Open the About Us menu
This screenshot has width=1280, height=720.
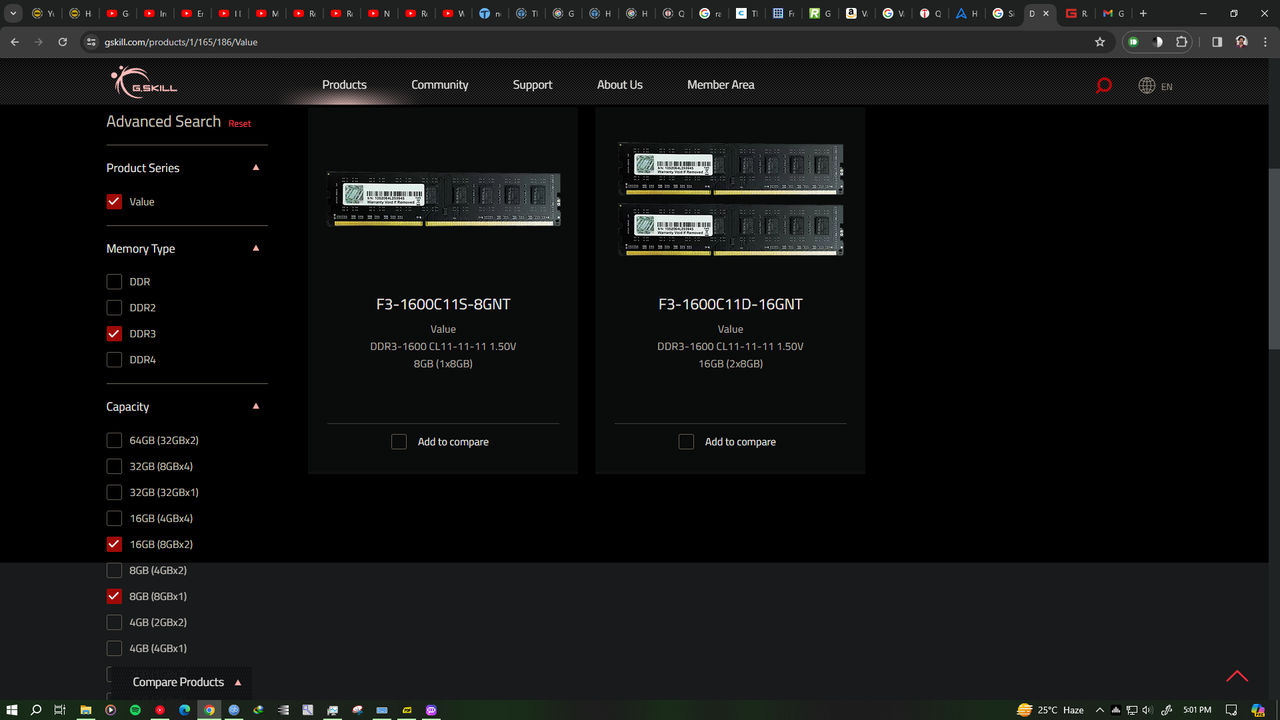tap(620, 85)
